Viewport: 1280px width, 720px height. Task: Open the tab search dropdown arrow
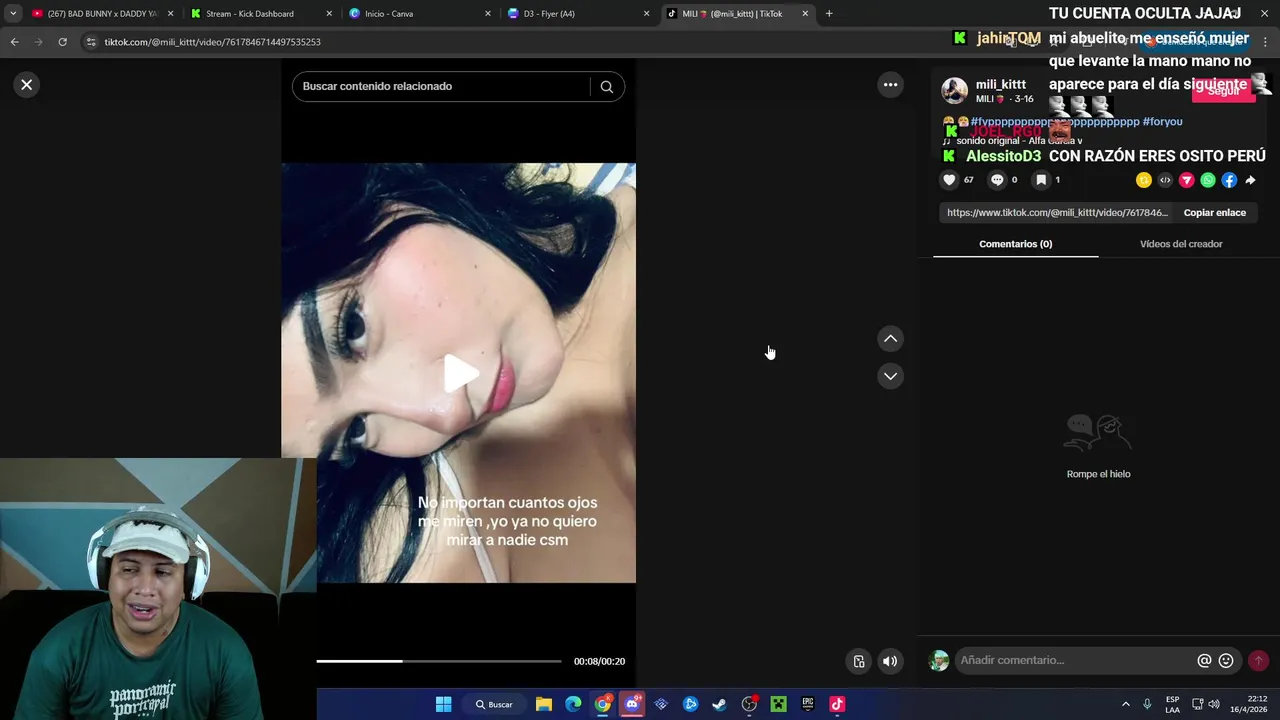(x=13, y=14)
